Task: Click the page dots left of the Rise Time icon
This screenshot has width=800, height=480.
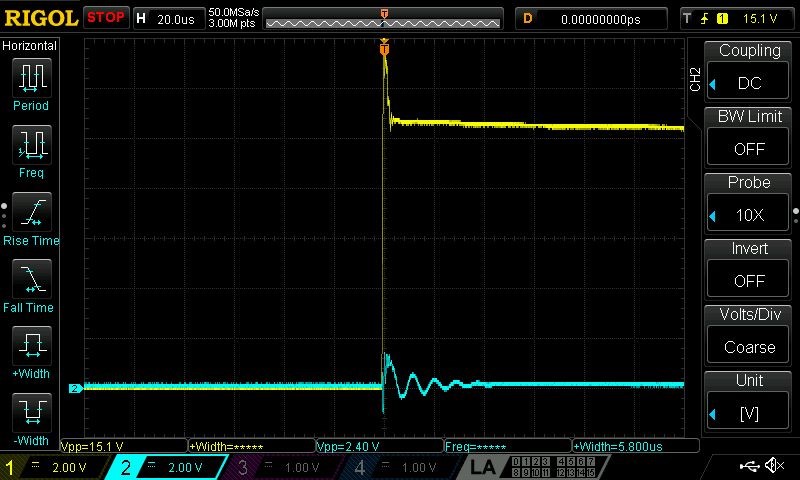Action: pyautogui.click(x=4, y=215)
